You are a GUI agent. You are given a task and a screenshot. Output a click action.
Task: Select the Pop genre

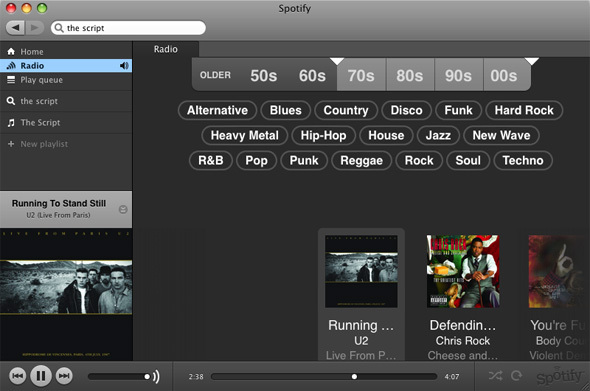coord(256,161)
